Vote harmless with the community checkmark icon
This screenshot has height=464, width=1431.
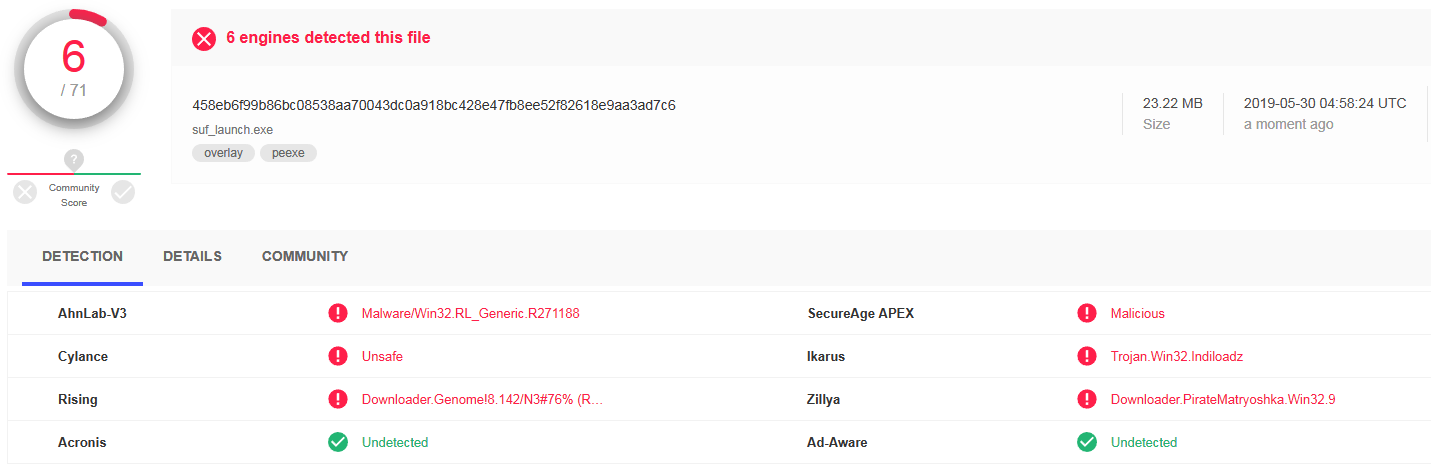point(123,192)
